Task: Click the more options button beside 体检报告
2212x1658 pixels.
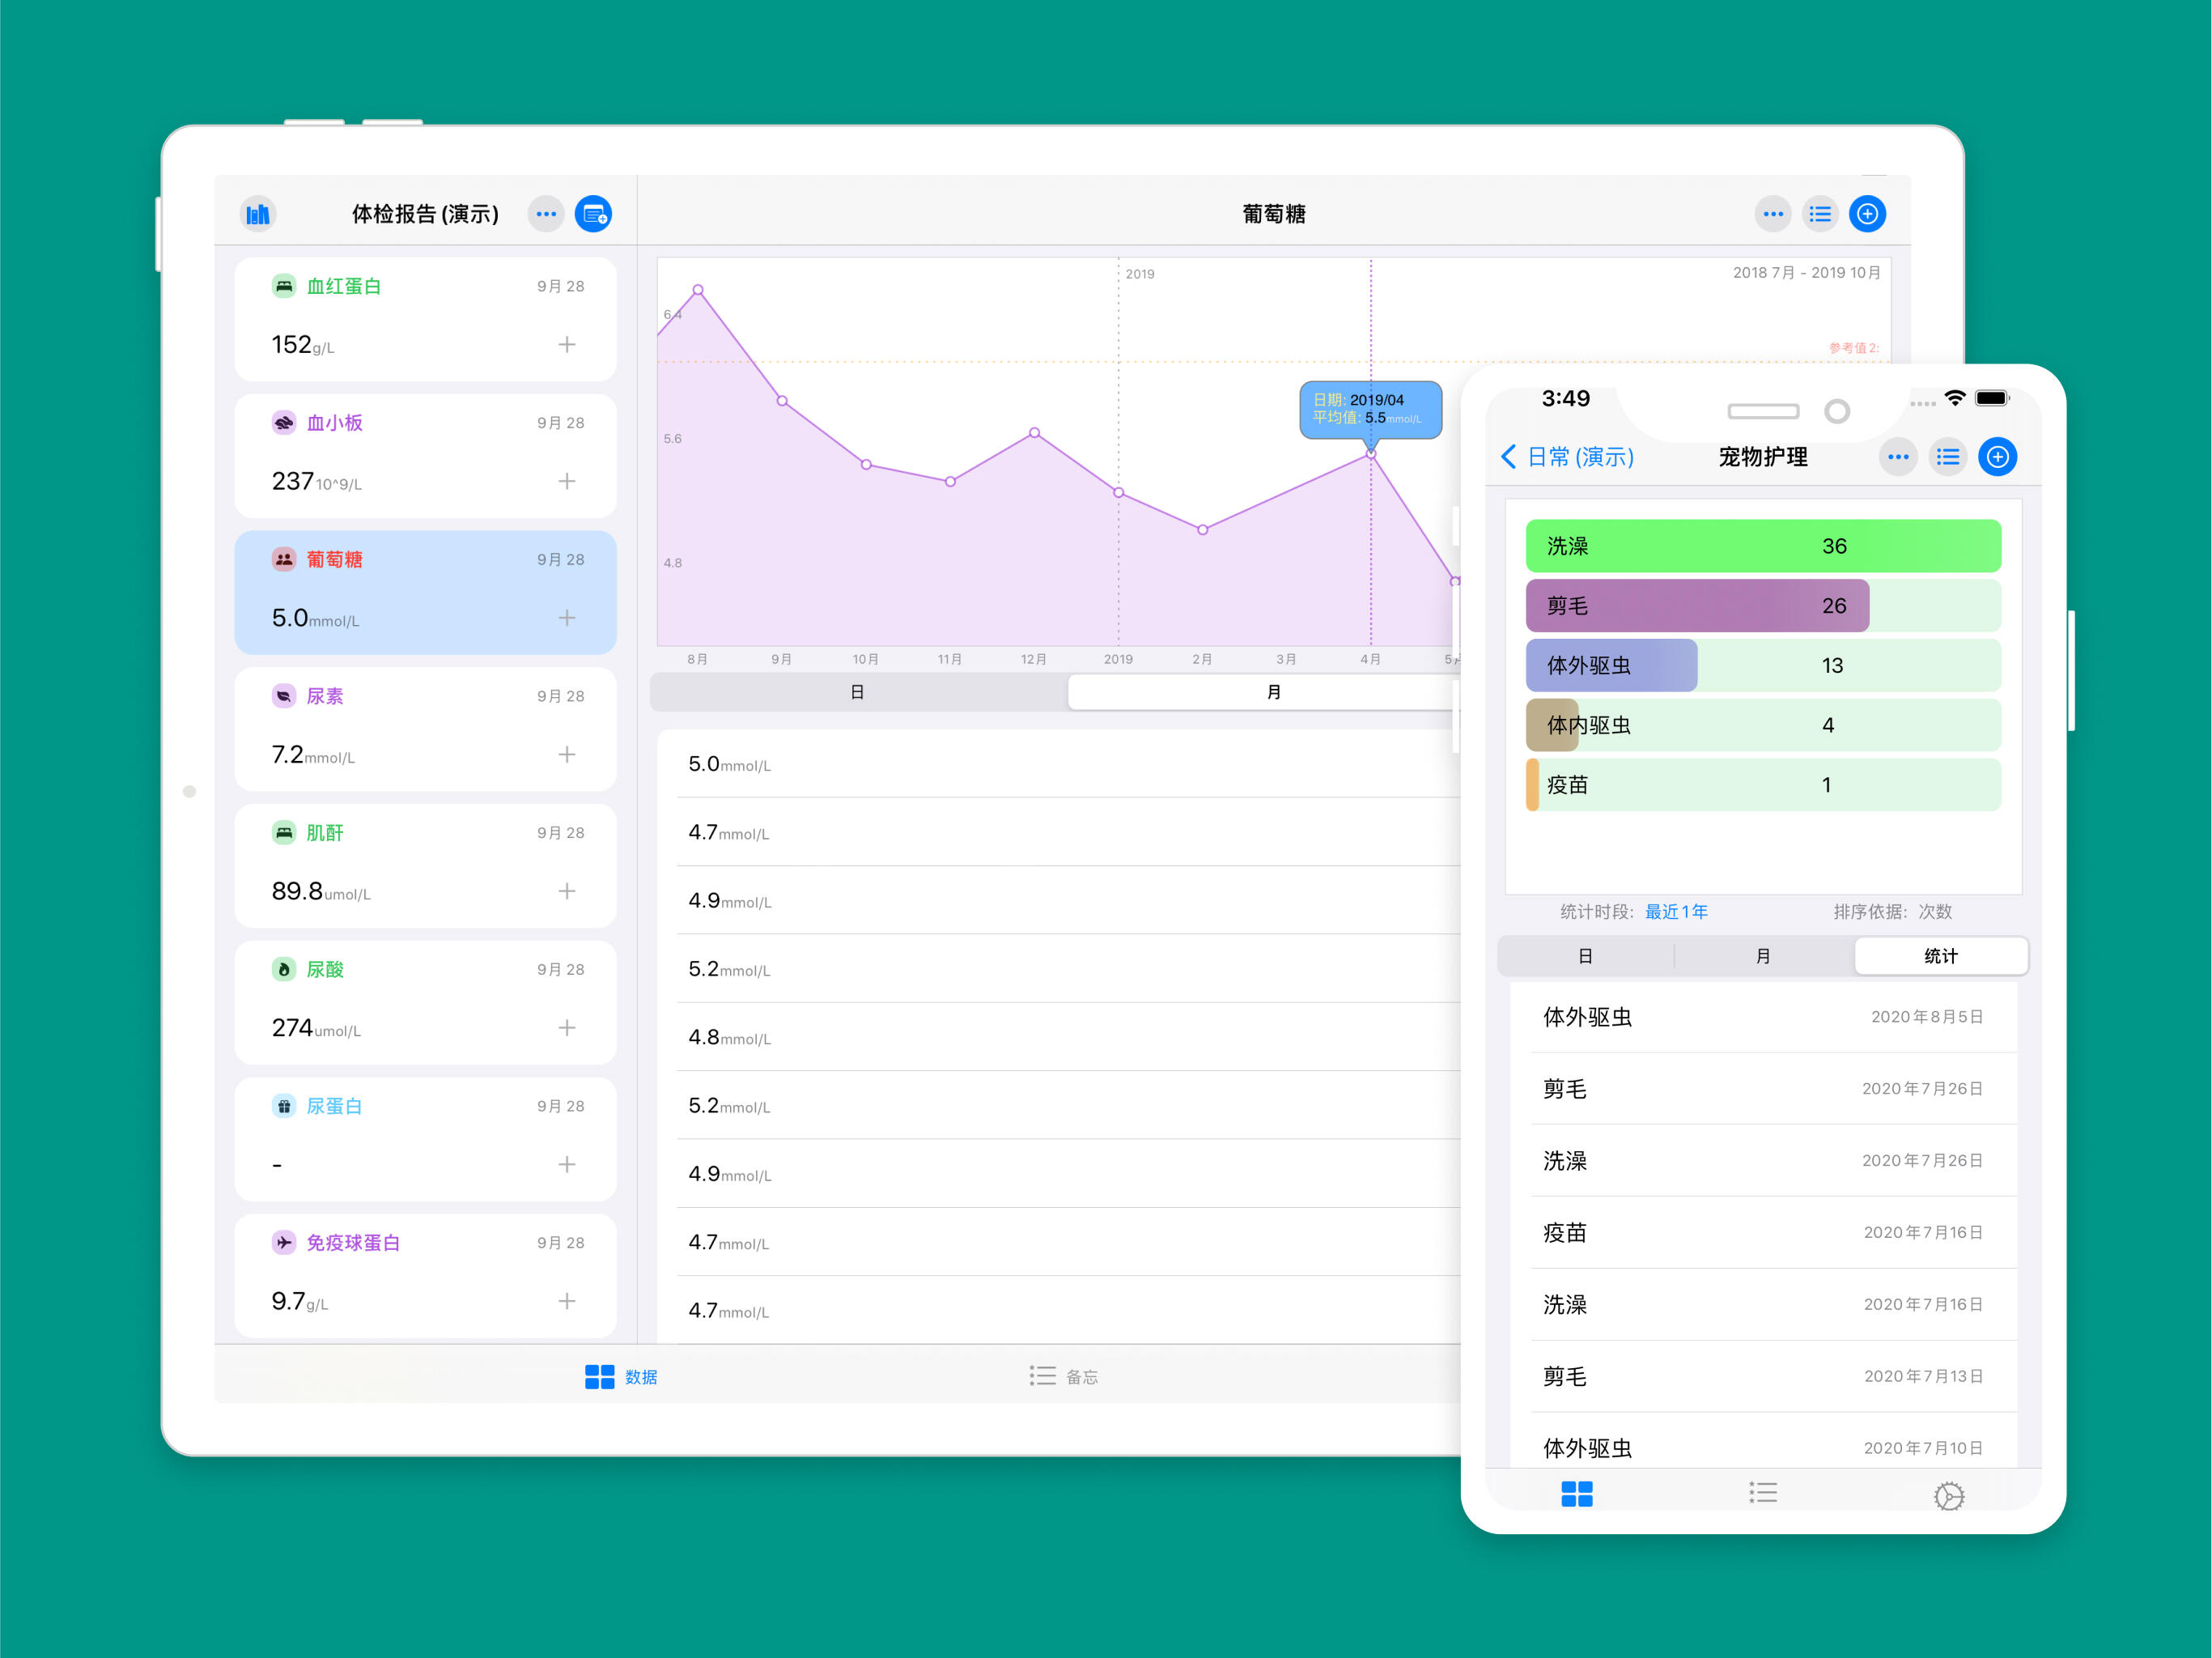Action: [x=545, y=214]
